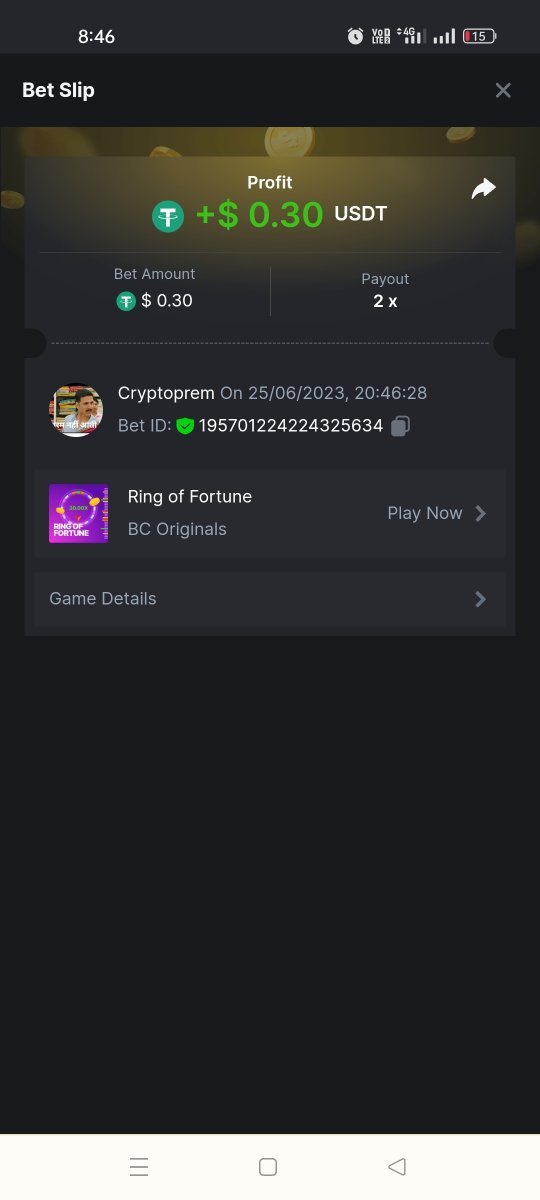Image resolution: width=540 pixels, height=1200 pixels.
Task: Close the Bet Slip with X
Action: [x=503, y=90]
